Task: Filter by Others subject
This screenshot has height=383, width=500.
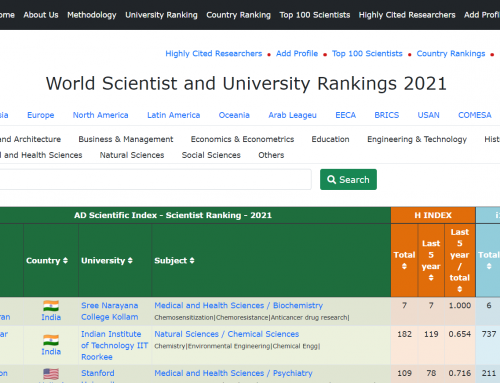Action: tap(271, 155)
